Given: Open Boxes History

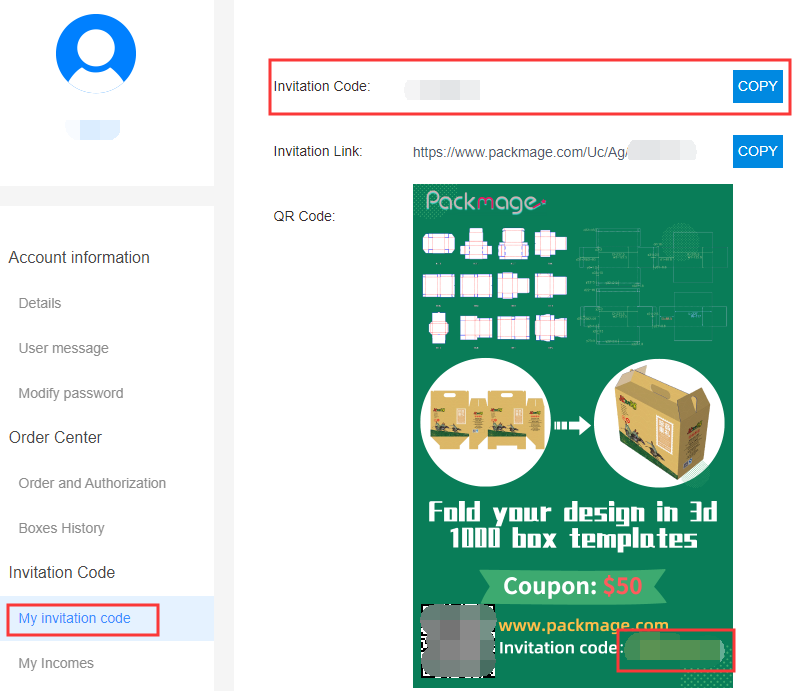Looking at the screenshot, I should [x=62, y=528].
